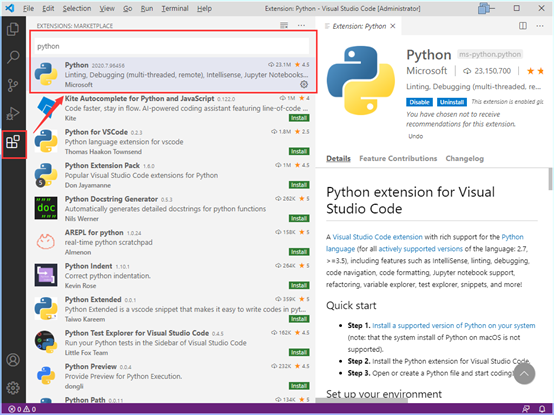Open Visual Studio Code extension link
Image resolution: width=554 pixels, height=415 pixels.
click(377, 237)
